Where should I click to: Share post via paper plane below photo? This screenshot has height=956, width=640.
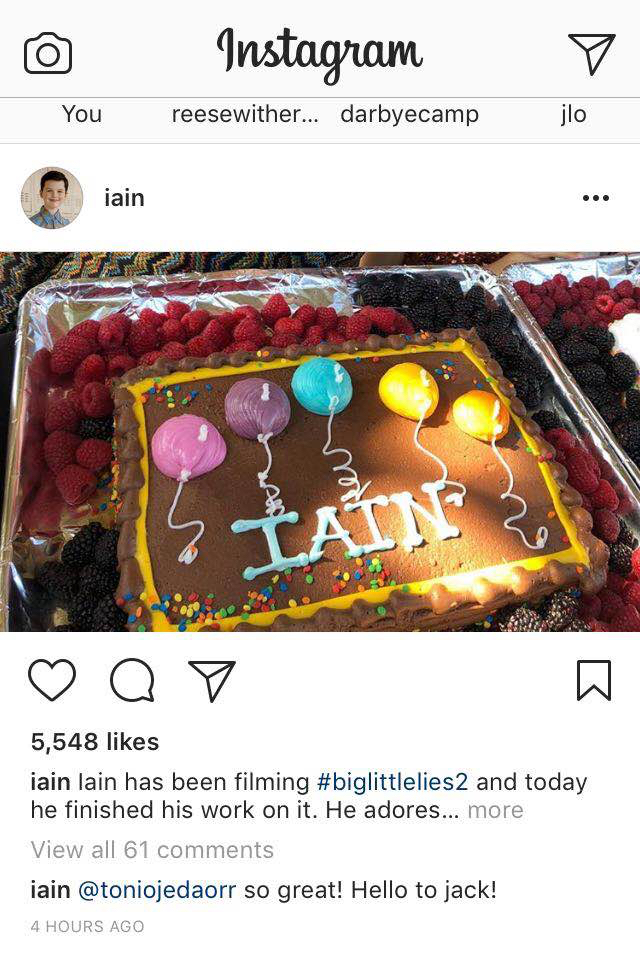[x=212, y=680]
